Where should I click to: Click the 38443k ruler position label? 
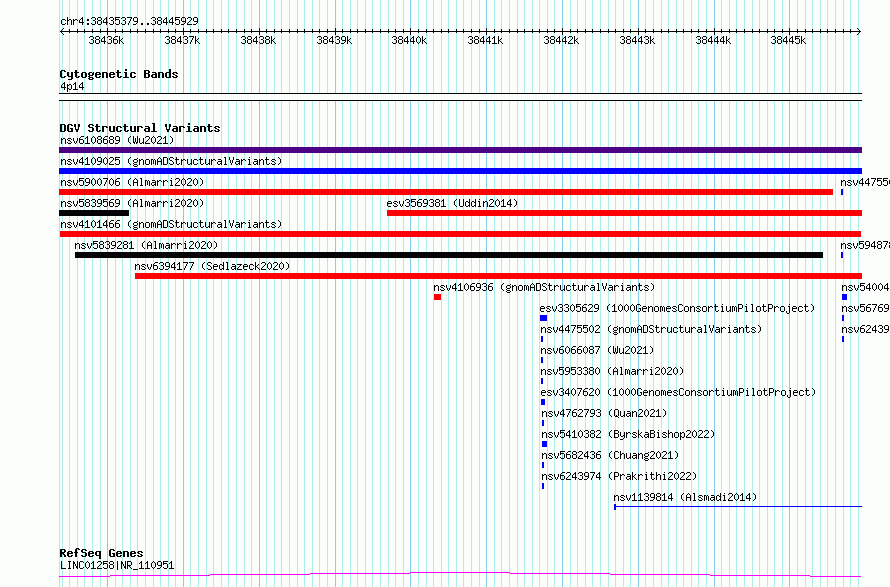pyautogui.click(x=637, y=40)
